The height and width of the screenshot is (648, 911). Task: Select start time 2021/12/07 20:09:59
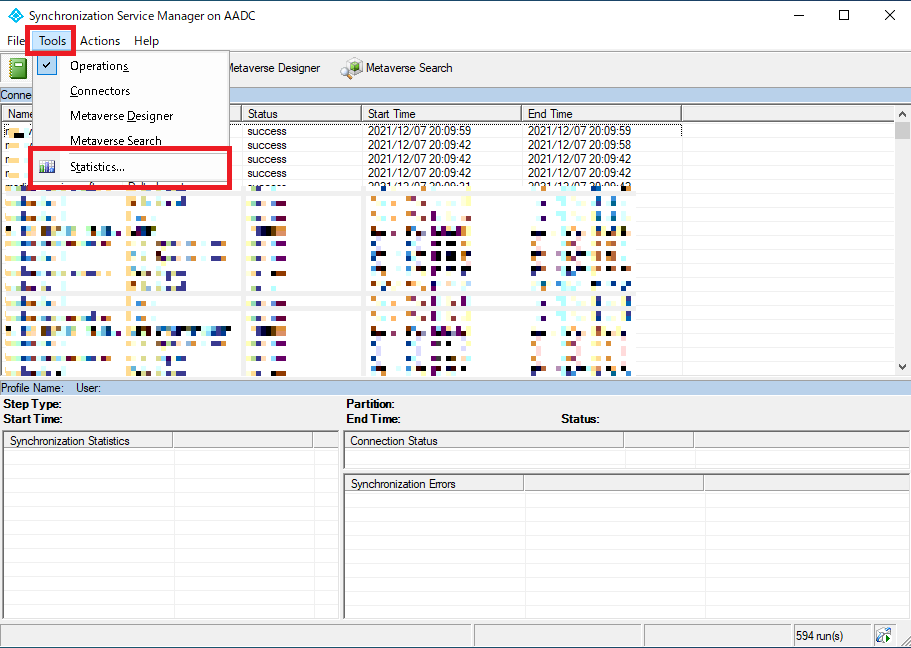(419, 131)
